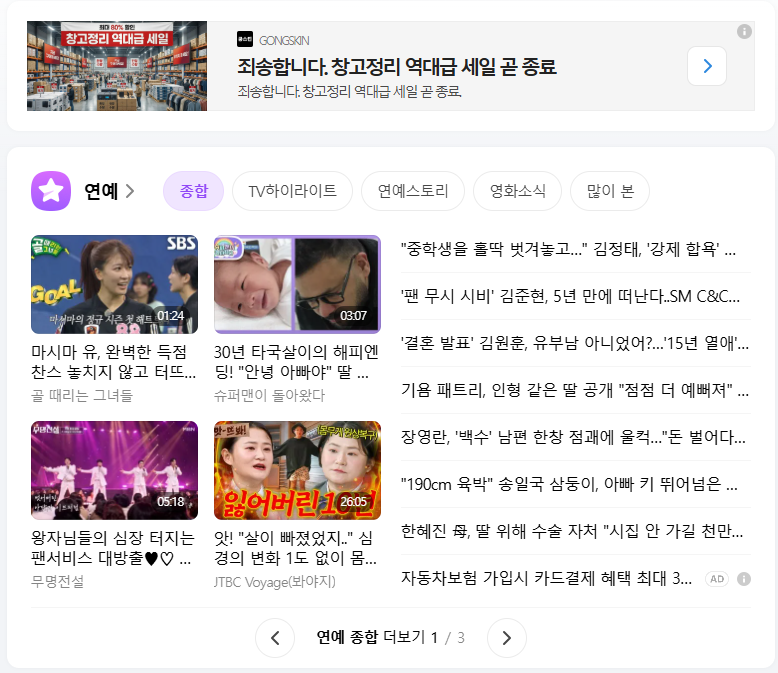Open the ad headline 죄송합니다. 창고정리 역대급 세일 곧 종료

[396, 67]
